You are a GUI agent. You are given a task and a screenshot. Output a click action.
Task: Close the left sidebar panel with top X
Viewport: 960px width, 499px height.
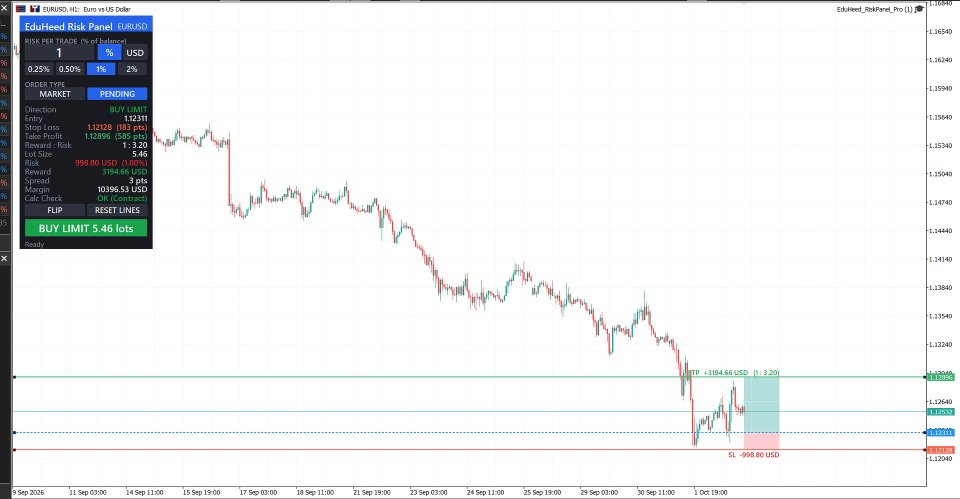click(x=4, y=8)
